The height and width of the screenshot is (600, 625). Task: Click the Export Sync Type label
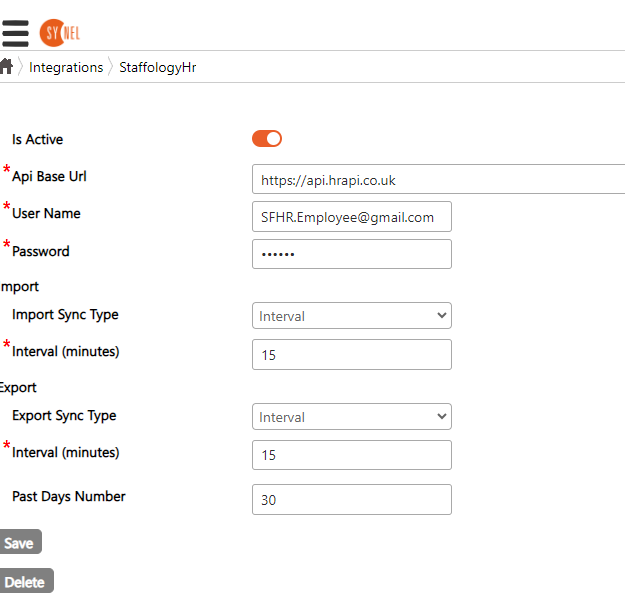pos(64,415)
